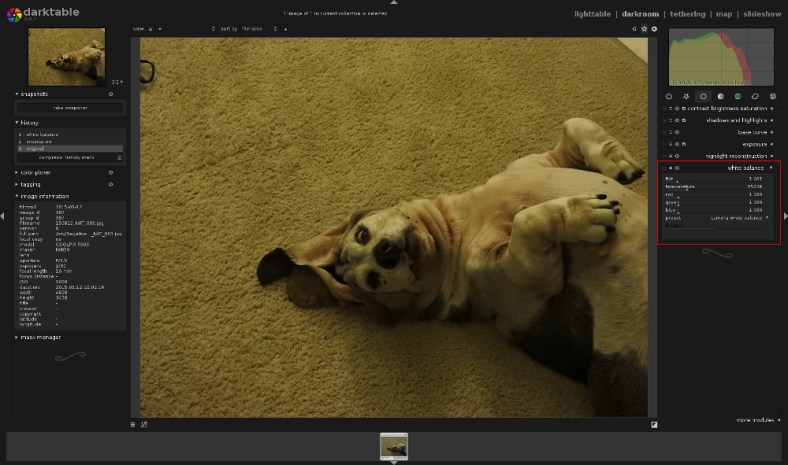Show the active modules group
Image resolution: width=788 pixels, height=465 pixels.
click(668, 96)
